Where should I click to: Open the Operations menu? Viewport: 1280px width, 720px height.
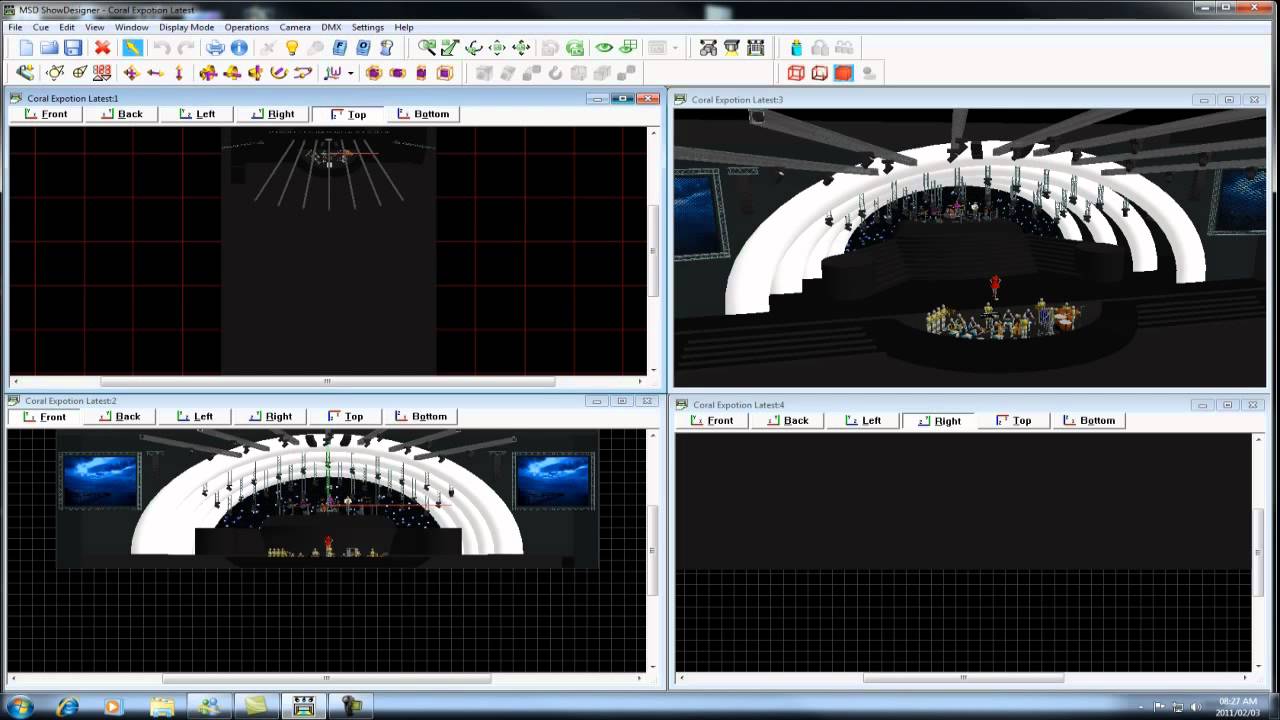246,27
